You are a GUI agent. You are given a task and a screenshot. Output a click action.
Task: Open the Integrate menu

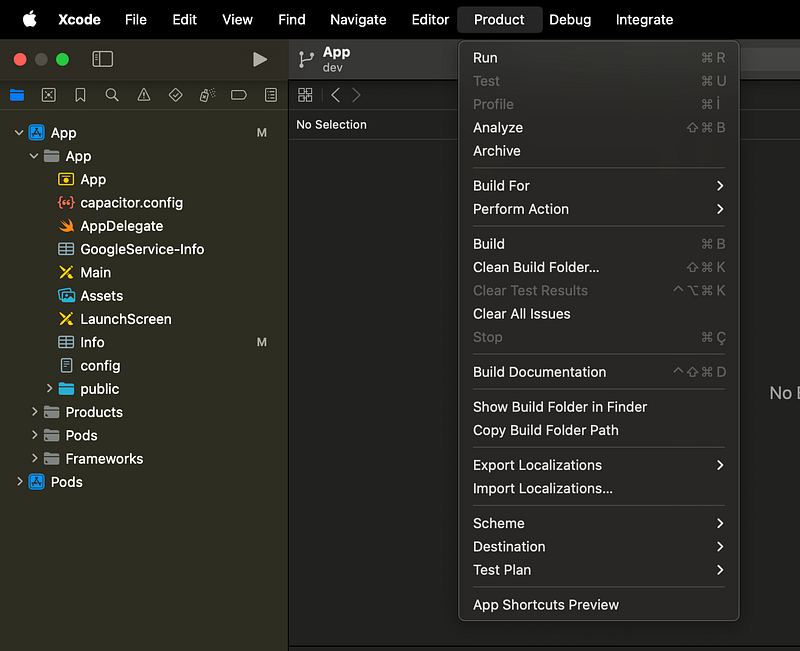point(644,19)
